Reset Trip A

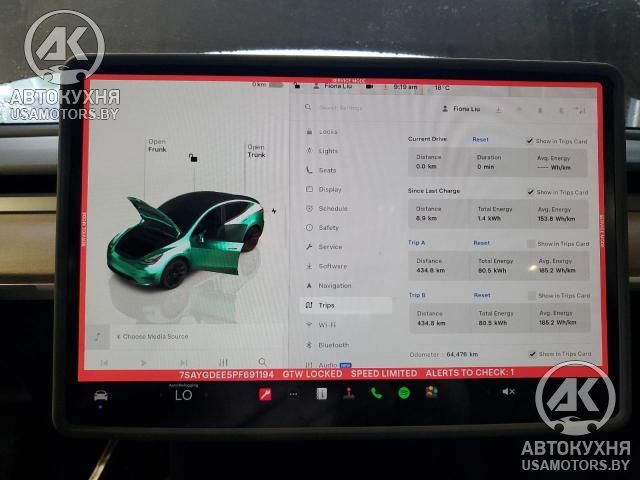482,243
